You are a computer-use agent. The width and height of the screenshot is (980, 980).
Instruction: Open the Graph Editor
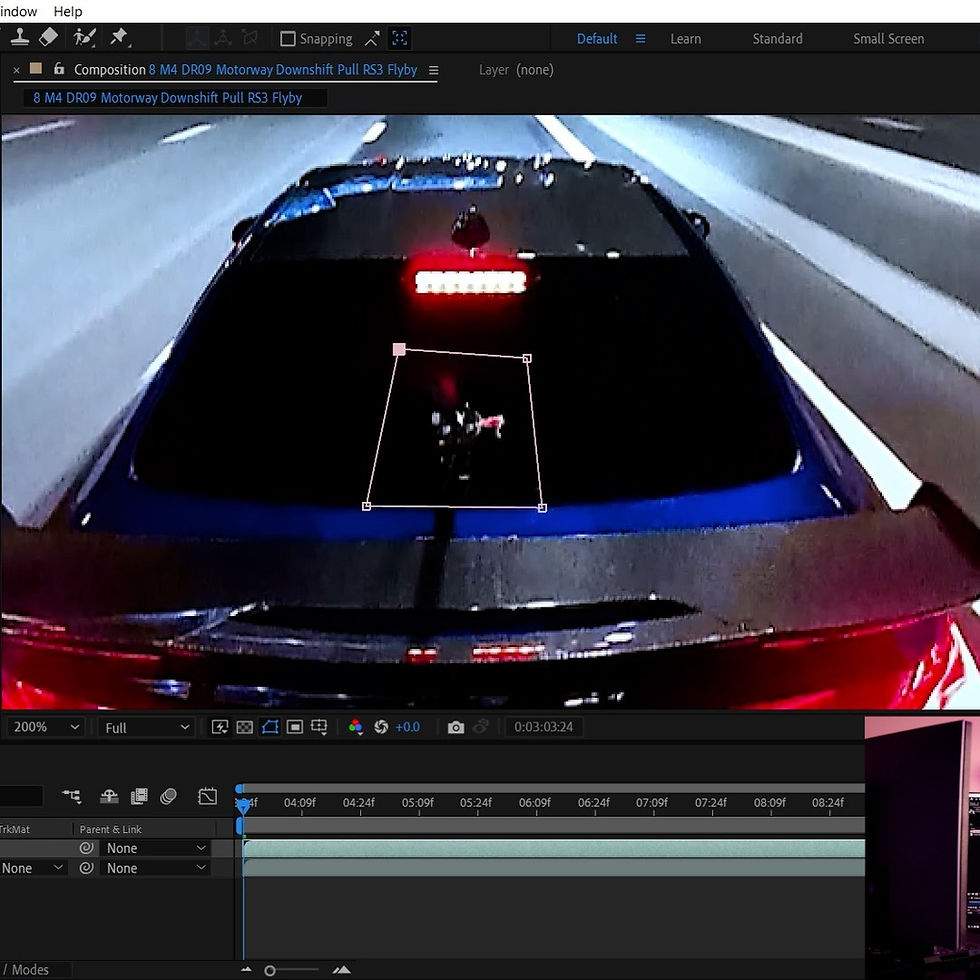[x=208, y=796]
